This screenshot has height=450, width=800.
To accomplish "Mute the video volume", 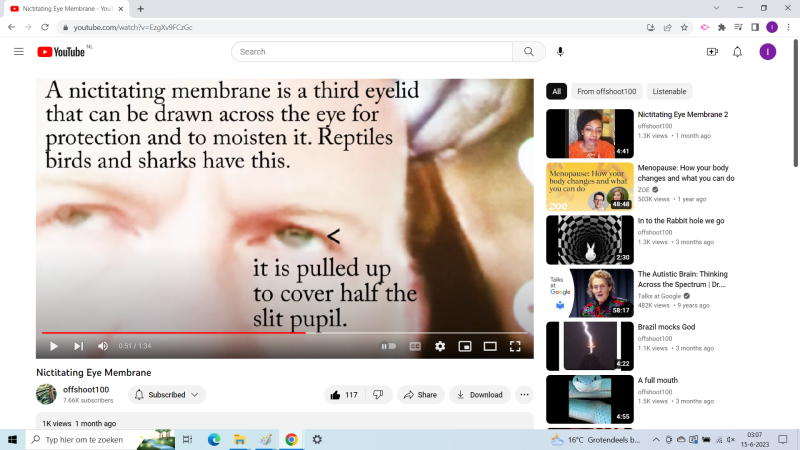I will click(103, 346).
